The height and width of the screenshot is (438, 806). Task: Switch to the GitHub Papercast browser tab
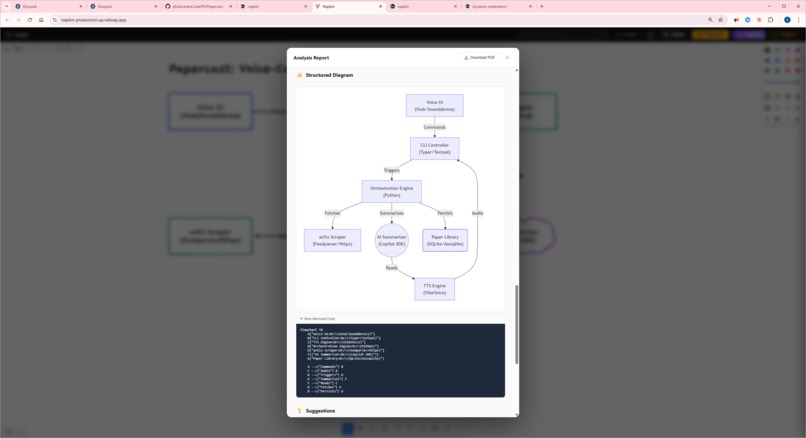[198, 7]
